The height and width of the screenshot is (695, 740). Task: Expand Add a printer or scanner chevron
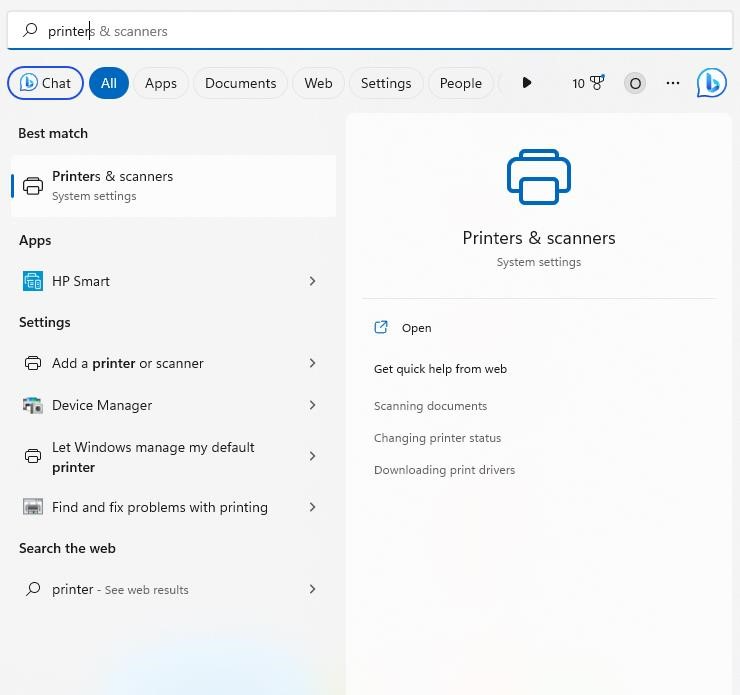(x=312, y=363)
